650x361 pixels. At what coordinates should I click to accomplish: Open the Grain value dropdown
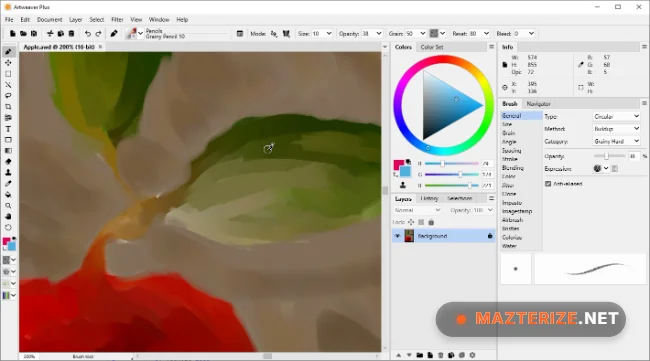coord(423,34)
